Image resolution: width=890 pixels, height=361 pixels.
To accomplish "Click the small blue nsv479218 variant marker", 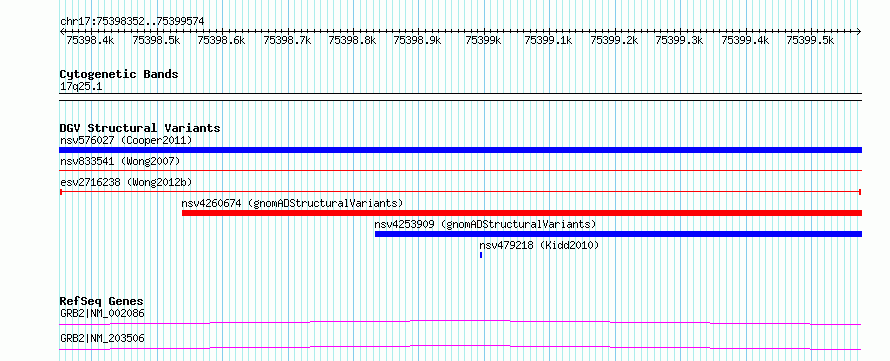I will pyautogui.click(x=481, y=255).
